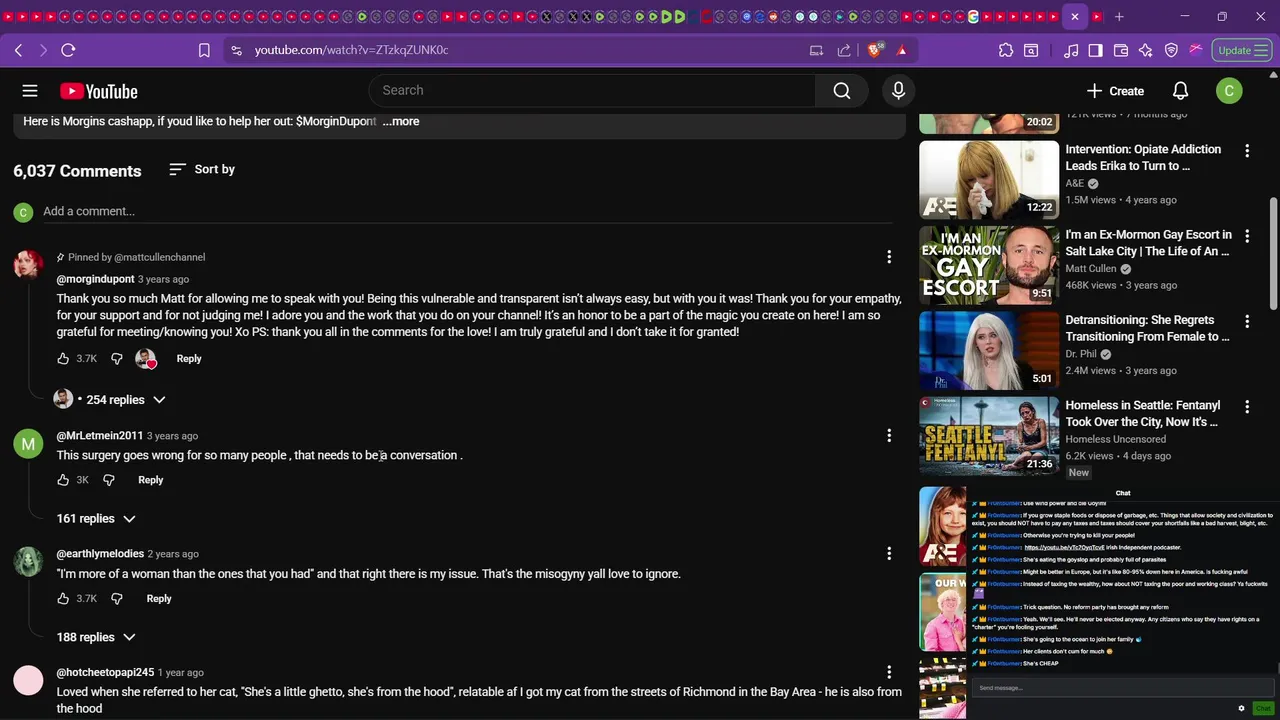This screenshot has height=720, width=1280.
Task: Go to YouTube home via logo
Action: (98, 91)
